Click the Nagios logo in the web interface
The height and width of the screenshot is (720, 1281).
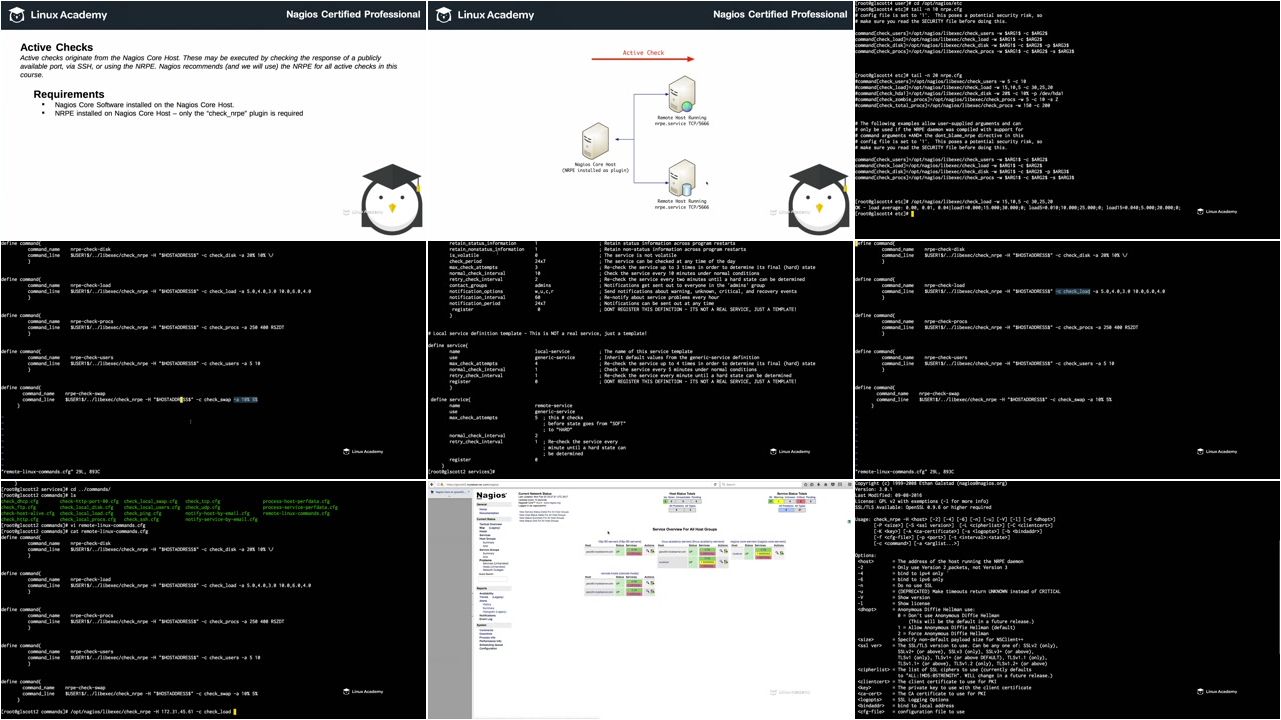click(x=490, y=494)
